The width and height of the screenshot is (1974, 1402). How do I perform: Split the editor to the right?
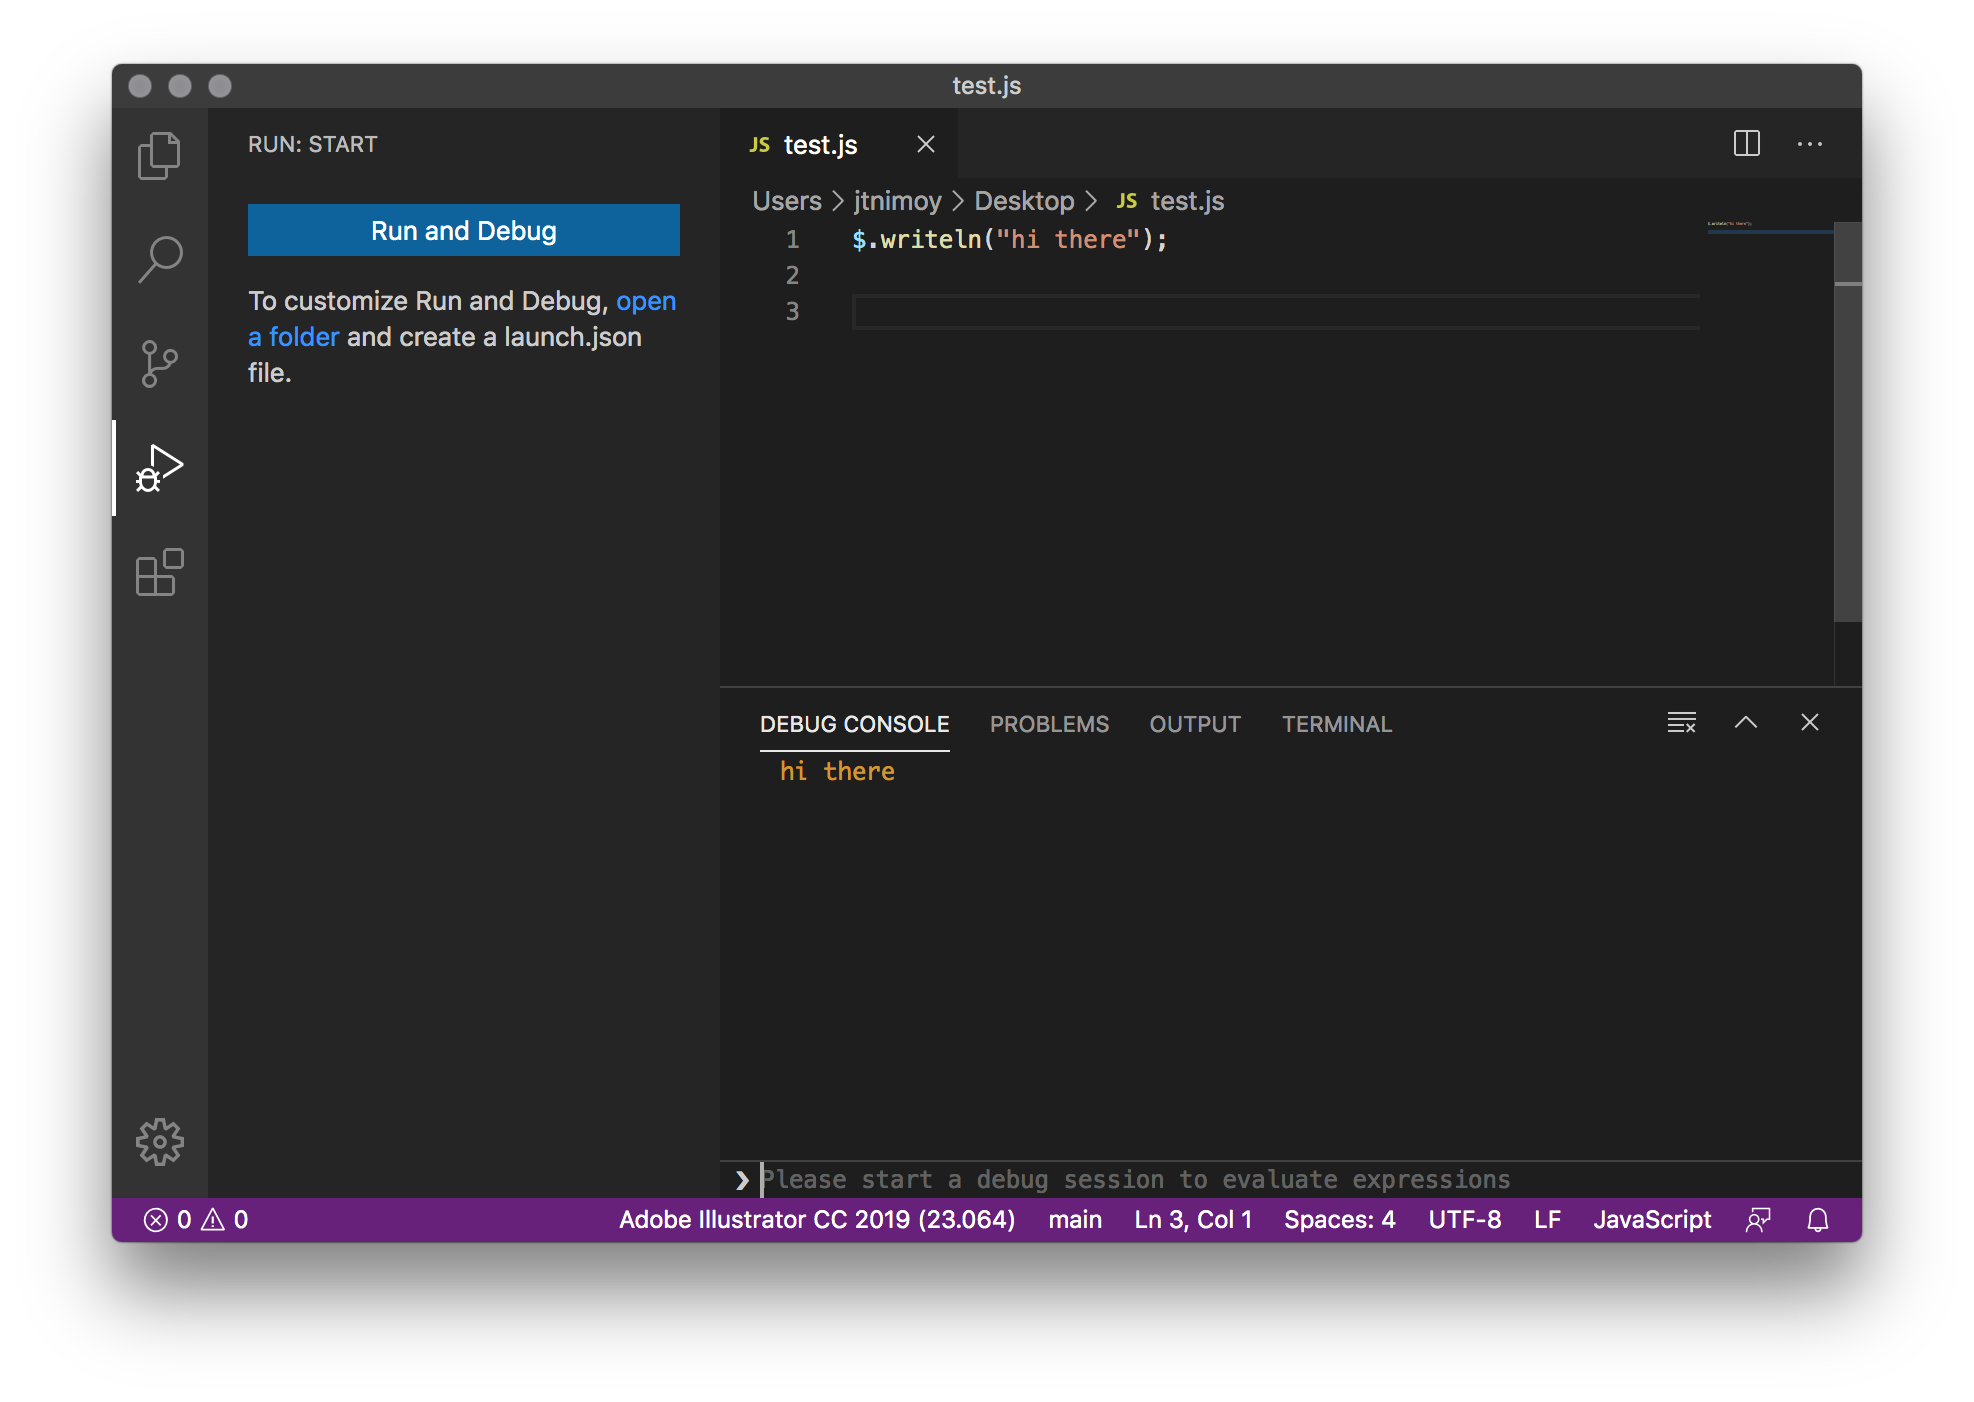pos(1747,144)
